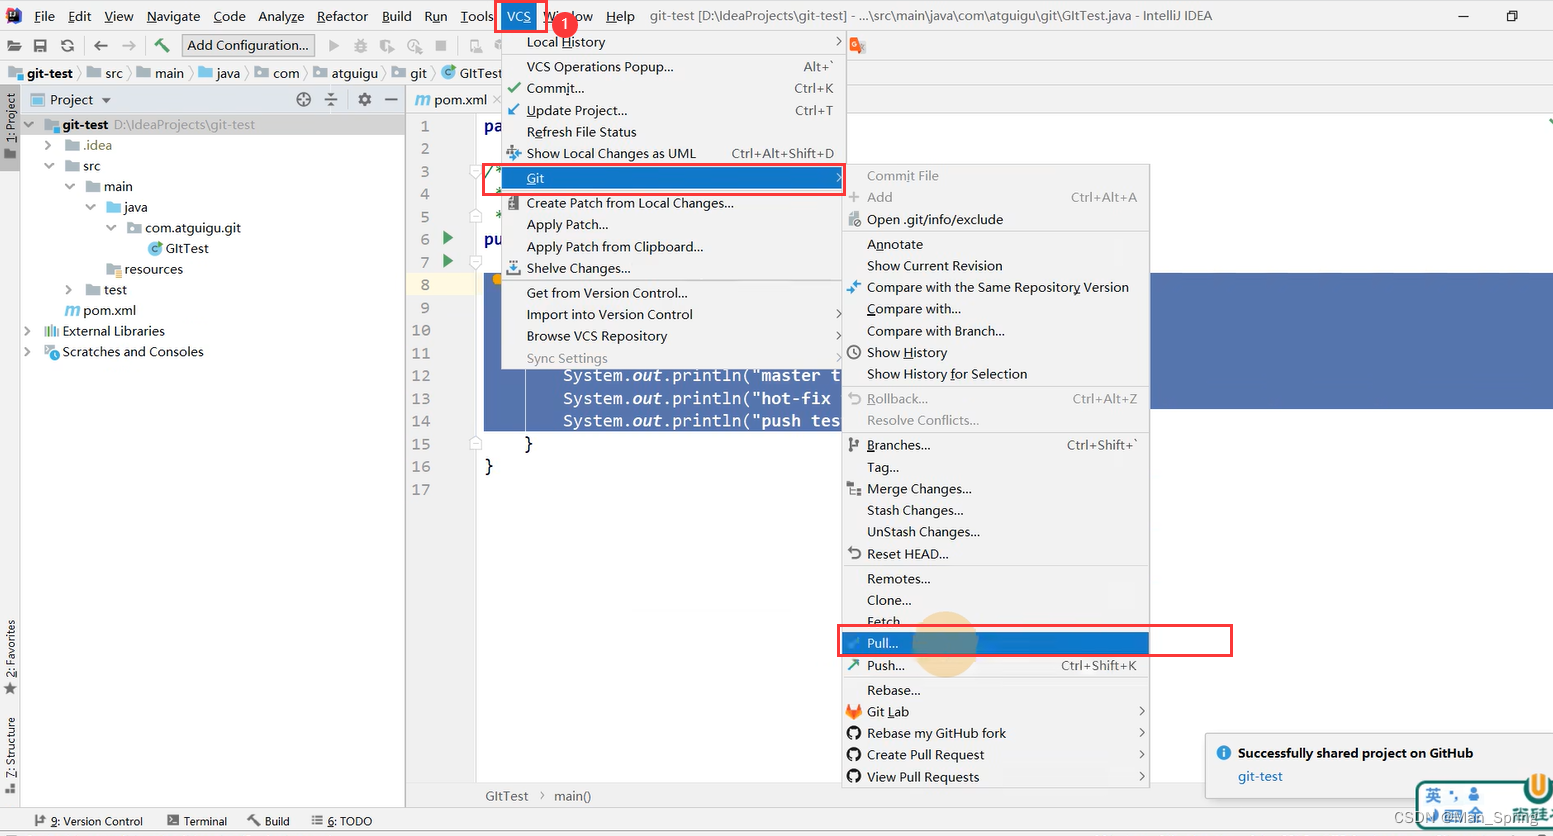The image size is (1553, 836).
Task: Open Branches... in Git submenu
Action: coord(995,445)
